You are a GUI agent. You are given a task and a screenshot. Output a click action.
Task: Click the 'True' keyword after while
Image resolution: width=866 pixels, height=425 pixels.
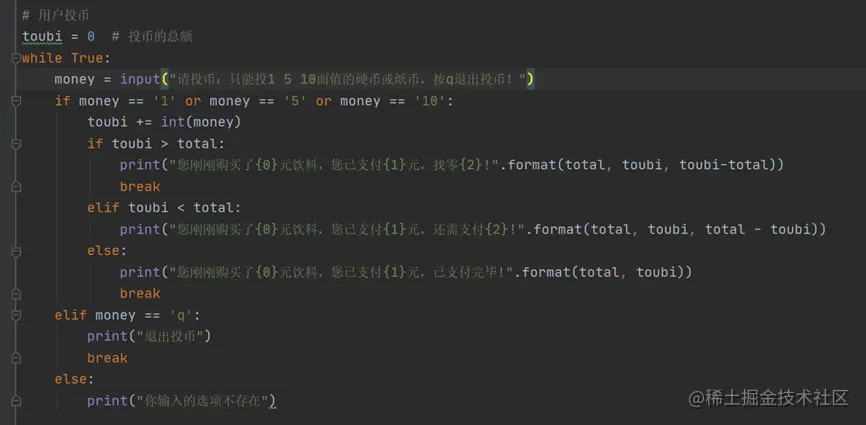click(87, 58)
